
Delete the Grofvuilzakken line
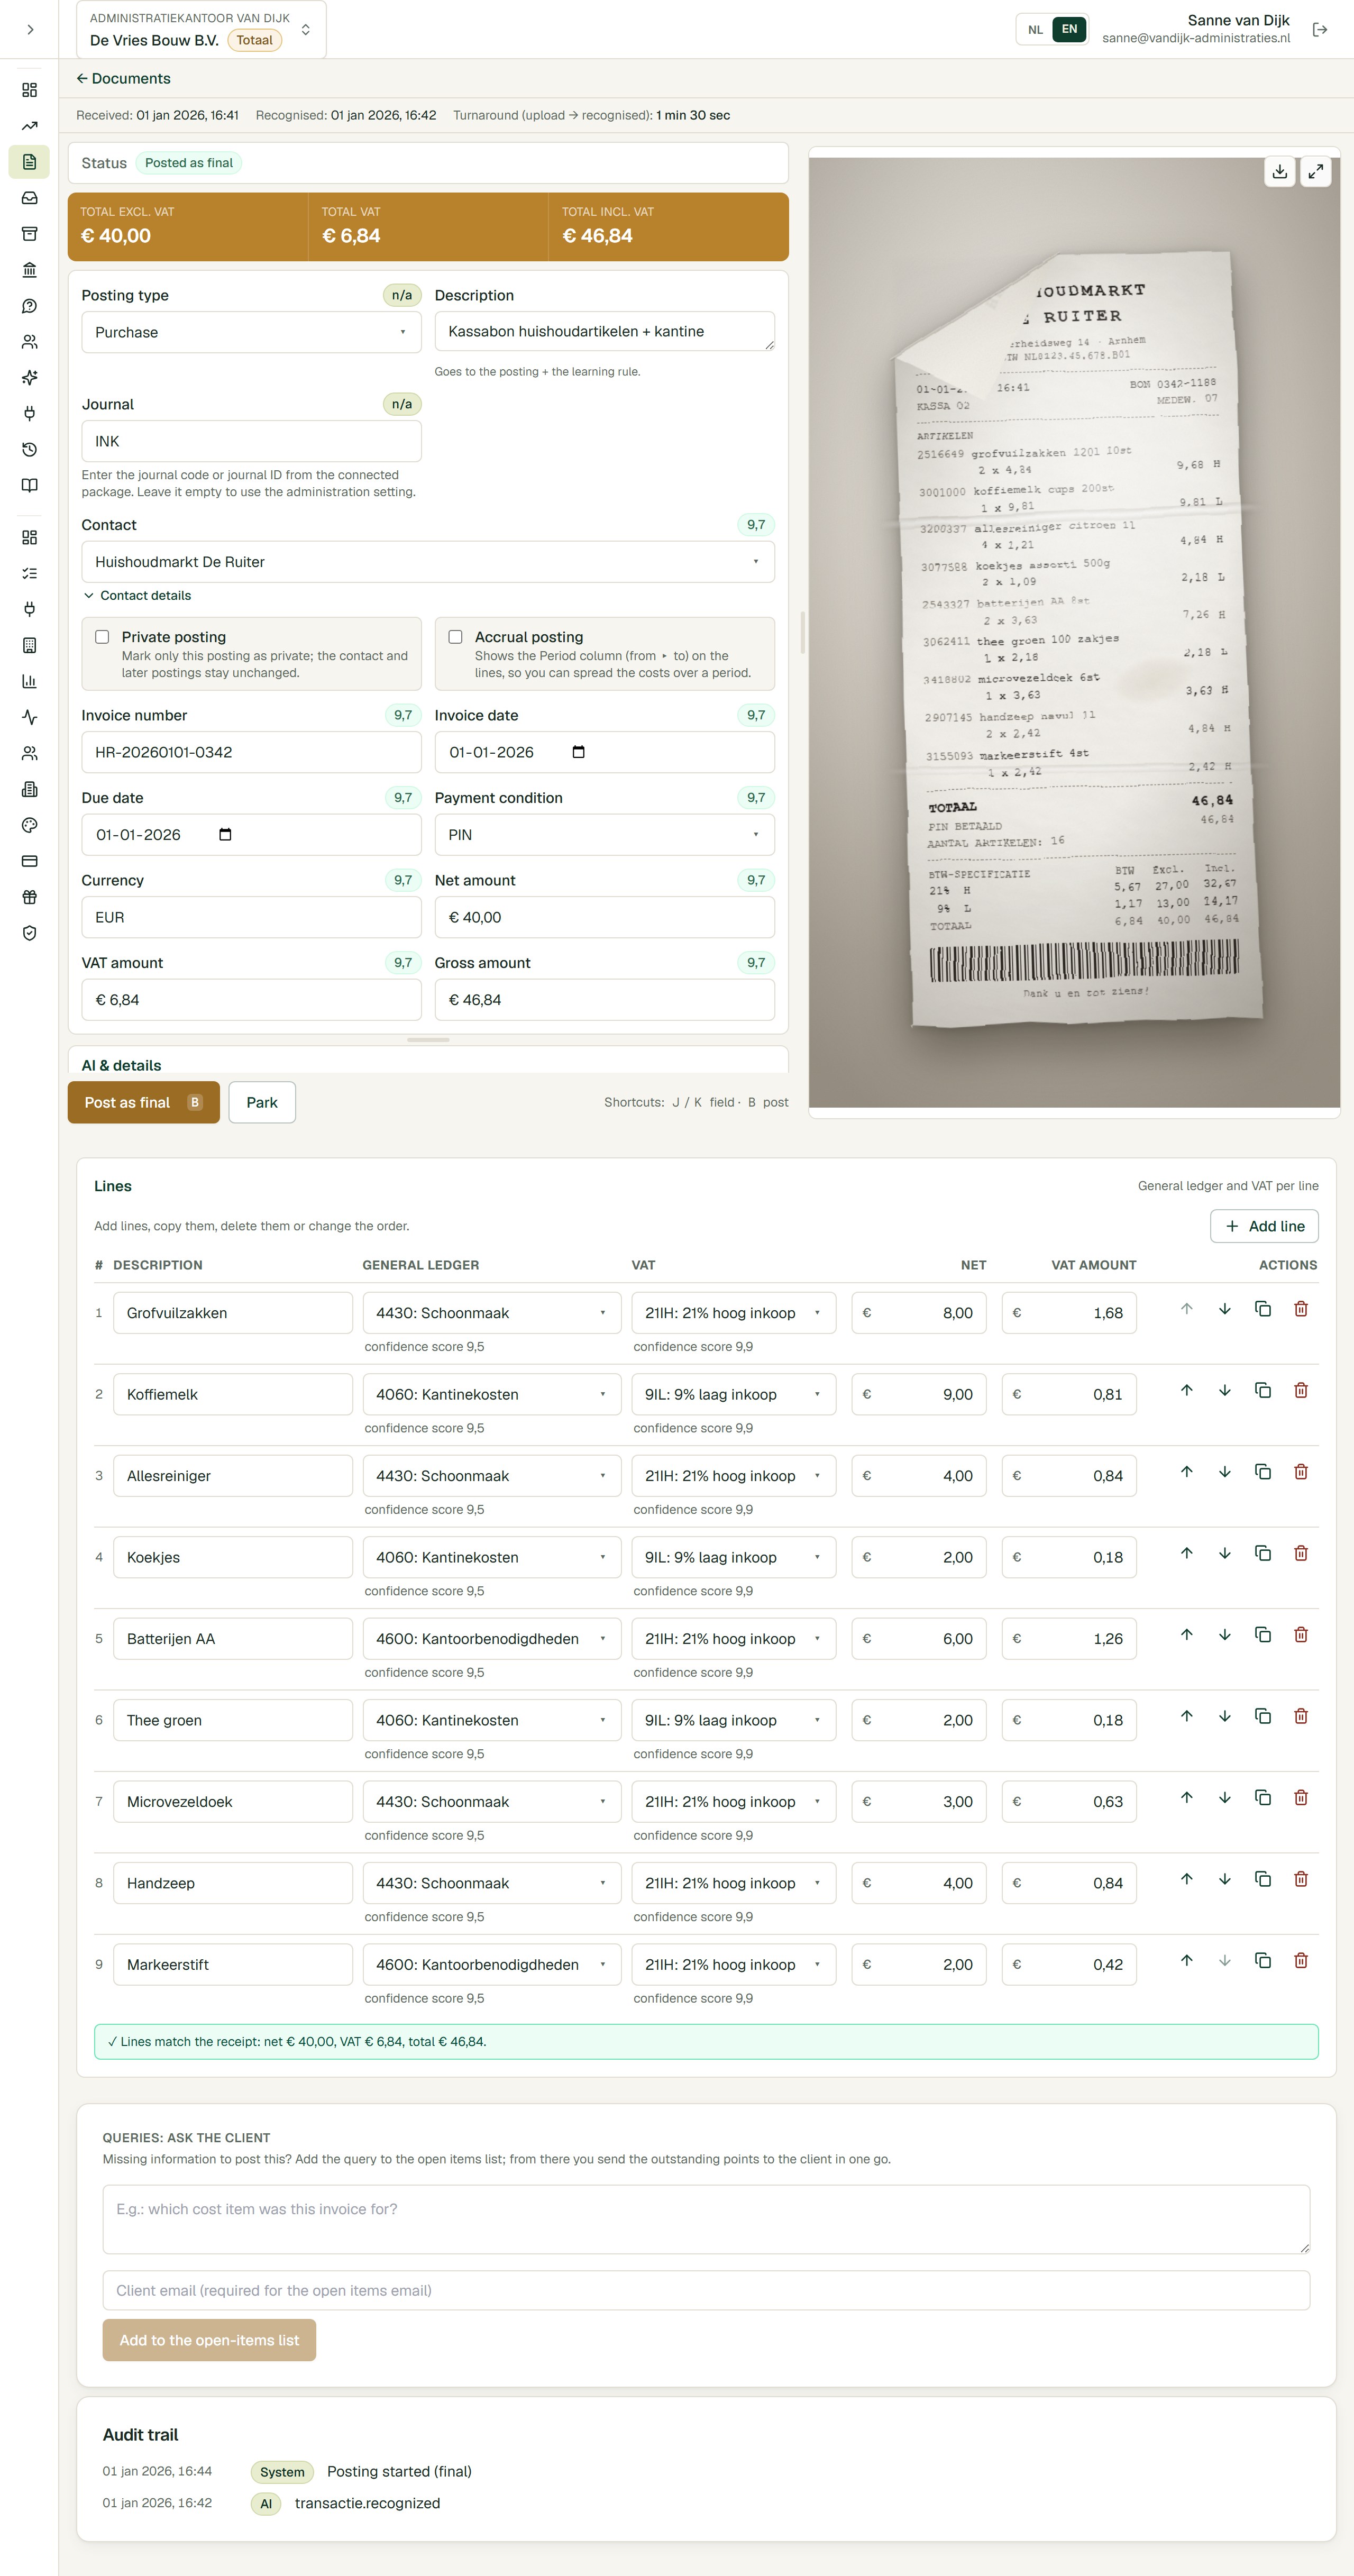[1300, 1309]
